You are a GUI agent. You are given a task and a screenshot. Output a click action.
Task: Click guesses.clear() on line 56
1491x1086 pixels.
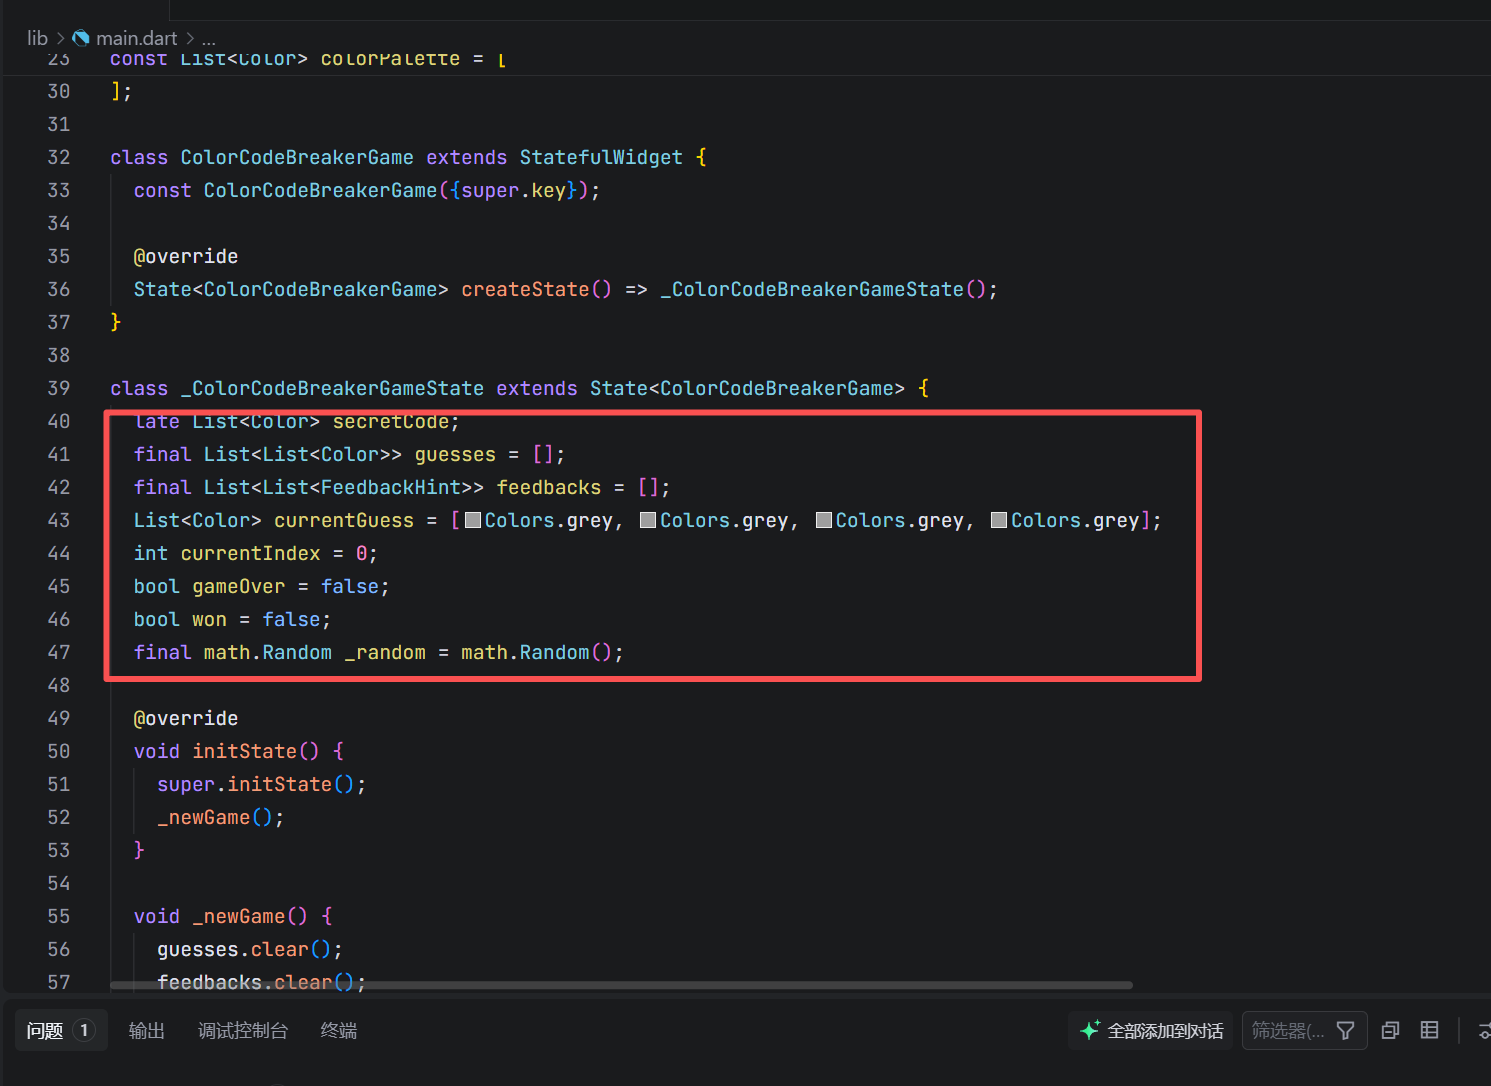(244, 949)
